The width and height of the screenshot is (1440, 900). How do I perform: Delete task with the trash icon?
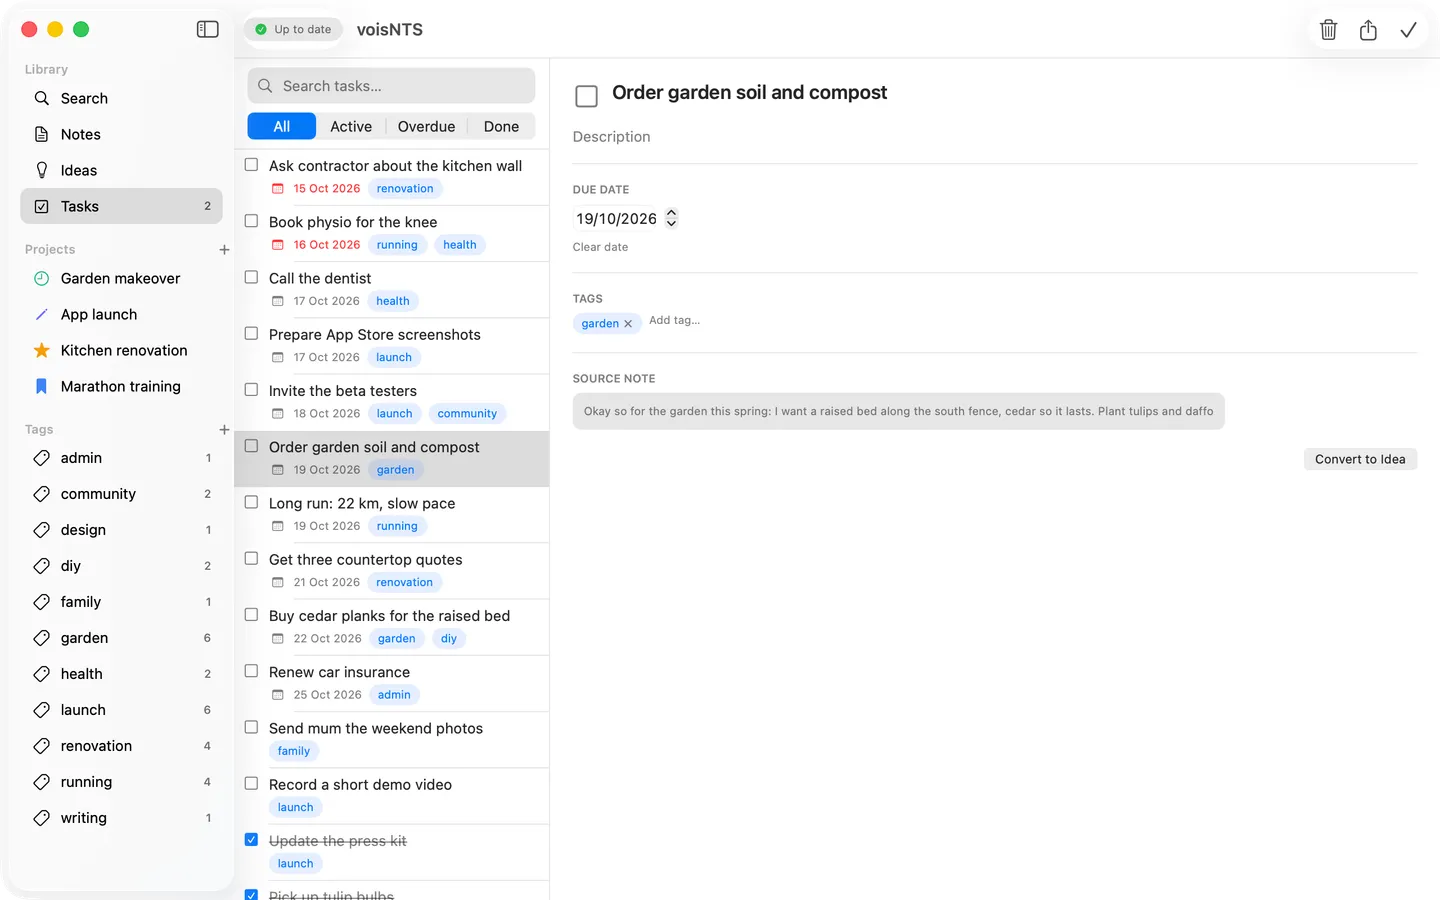(x=1328, y=30)
